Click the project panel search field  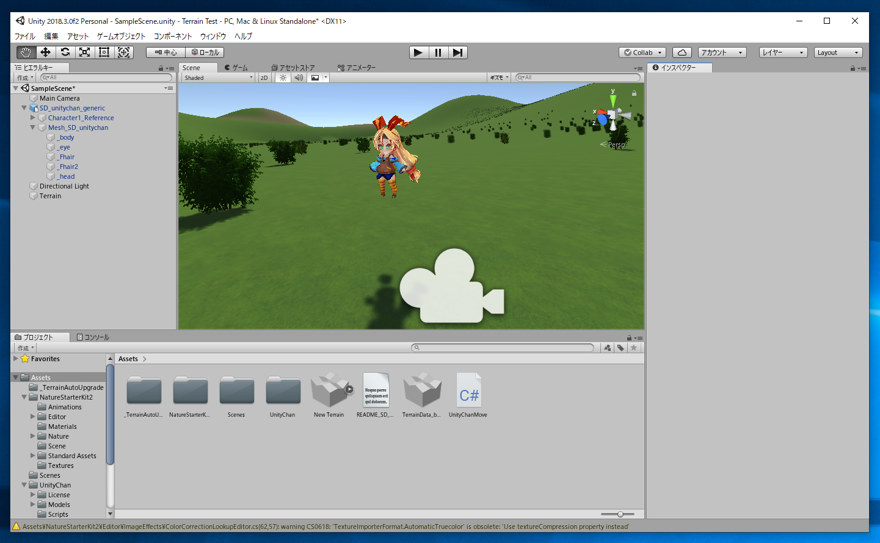pyautogui.click(x=502, y=348)
